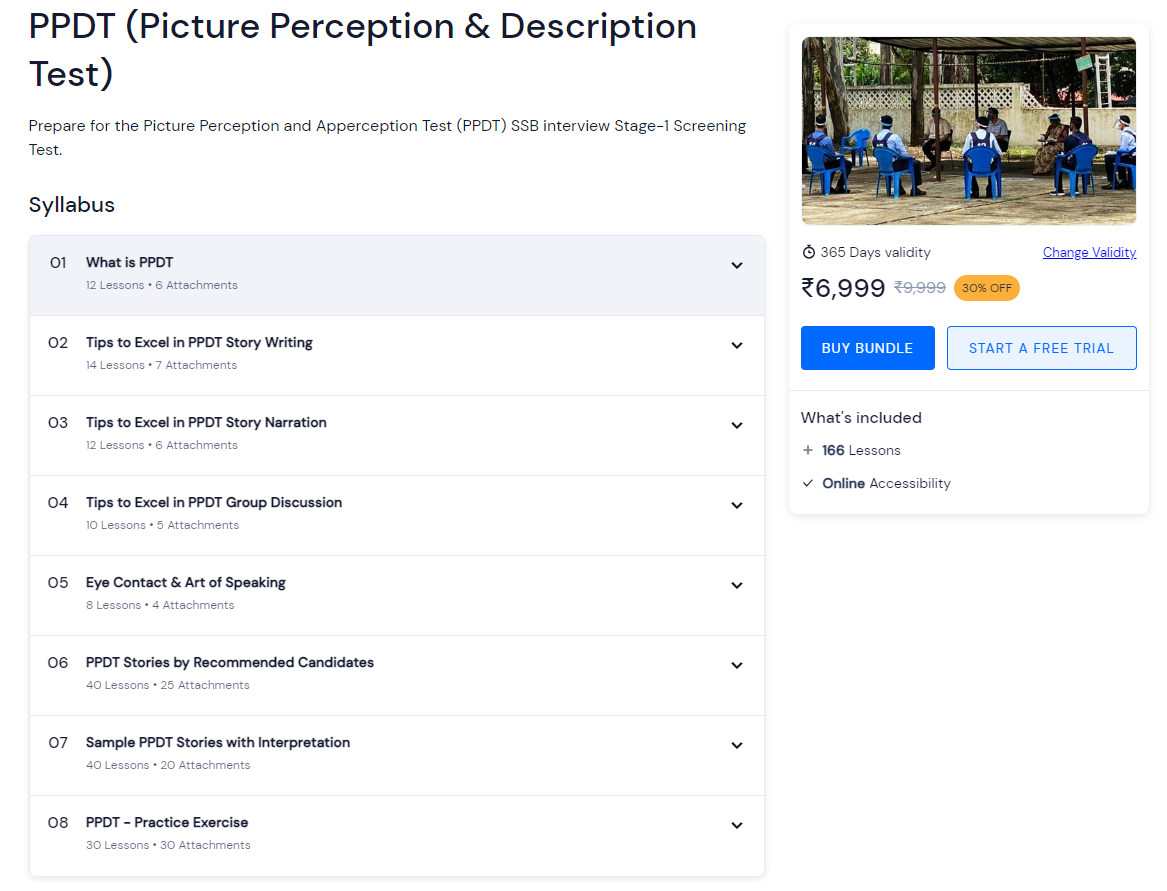Select the Tips to Excel in PPDT Group Discussion title
Image resolution: width=1167 pixels, height=891 pixels.
coord(214,502)
